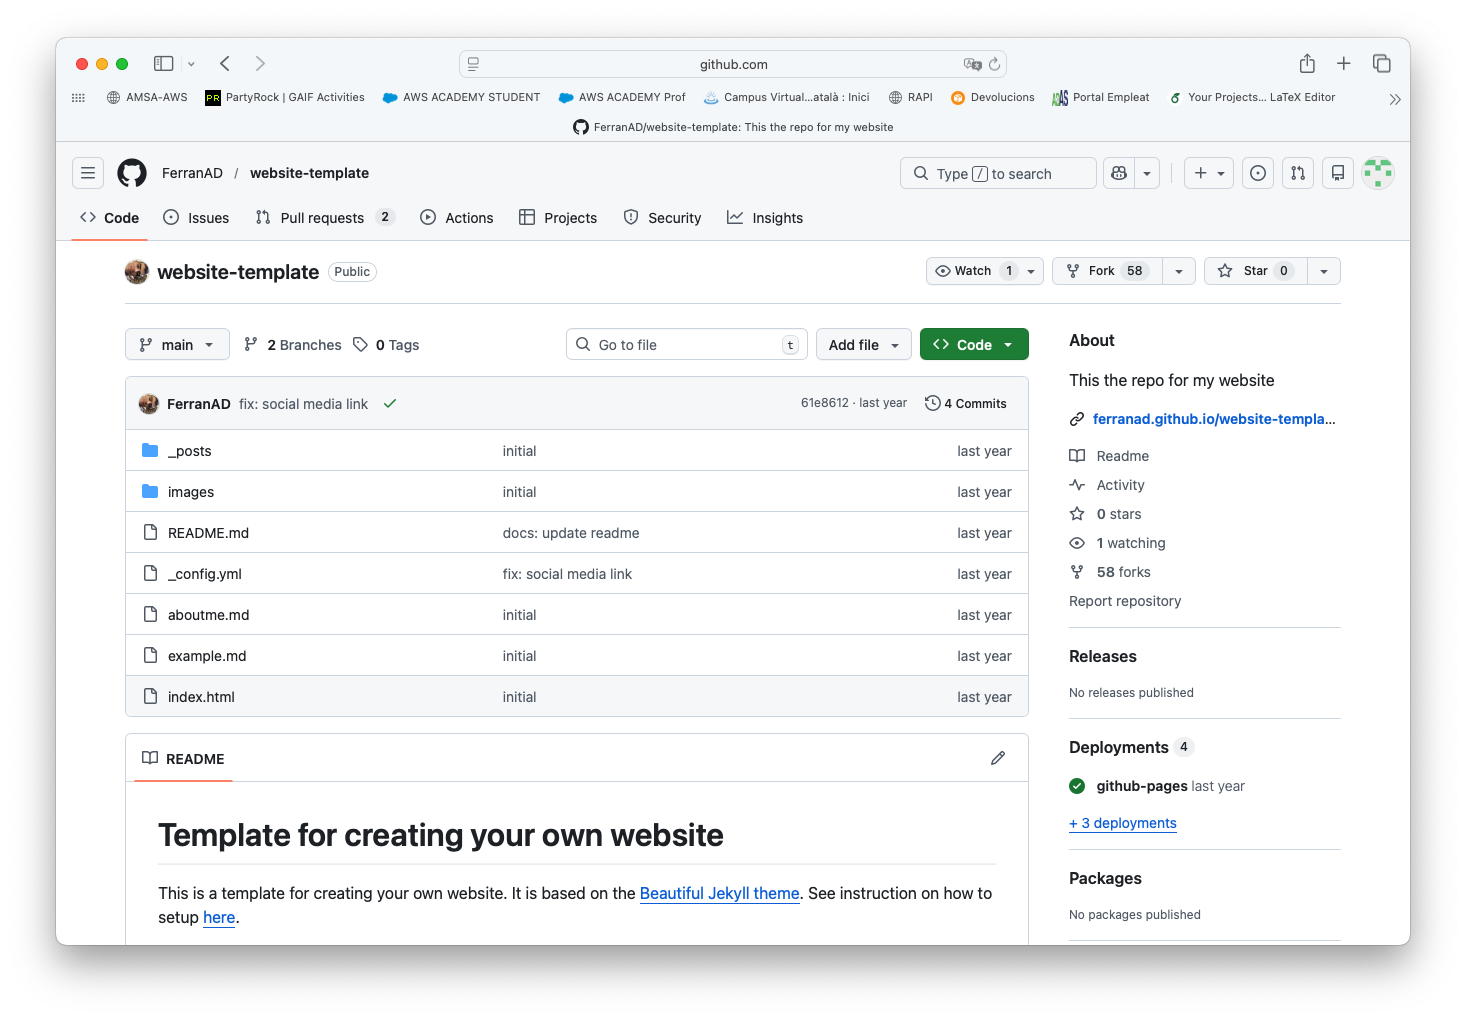Edit README using the pencil icon
Viewport: 1466px width, 1019px height.
[x=997, y=758]
